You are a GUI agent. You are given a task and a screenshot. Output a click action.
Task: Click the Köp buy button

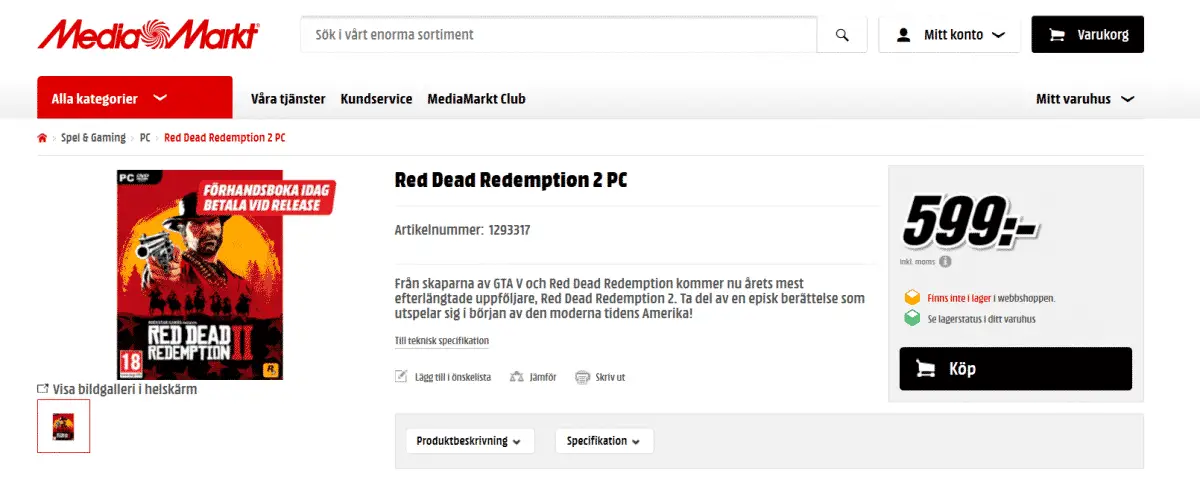coord(1015,369)
